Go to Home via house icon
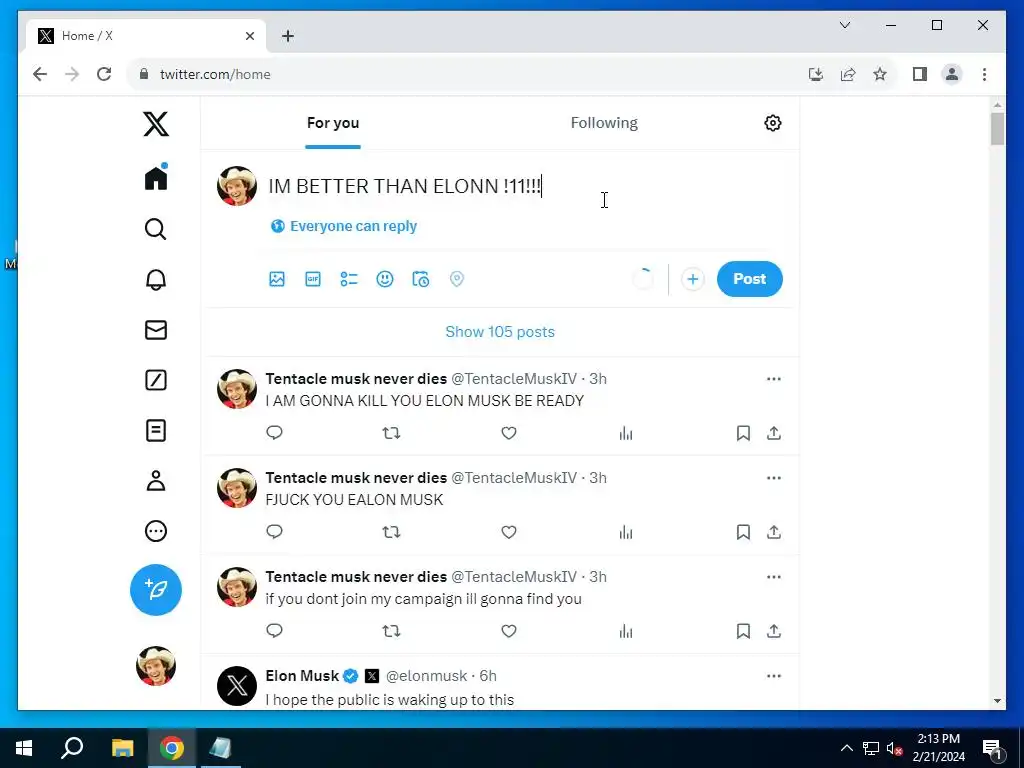This screenshot has width=1024, height=768. click(156, 178)
